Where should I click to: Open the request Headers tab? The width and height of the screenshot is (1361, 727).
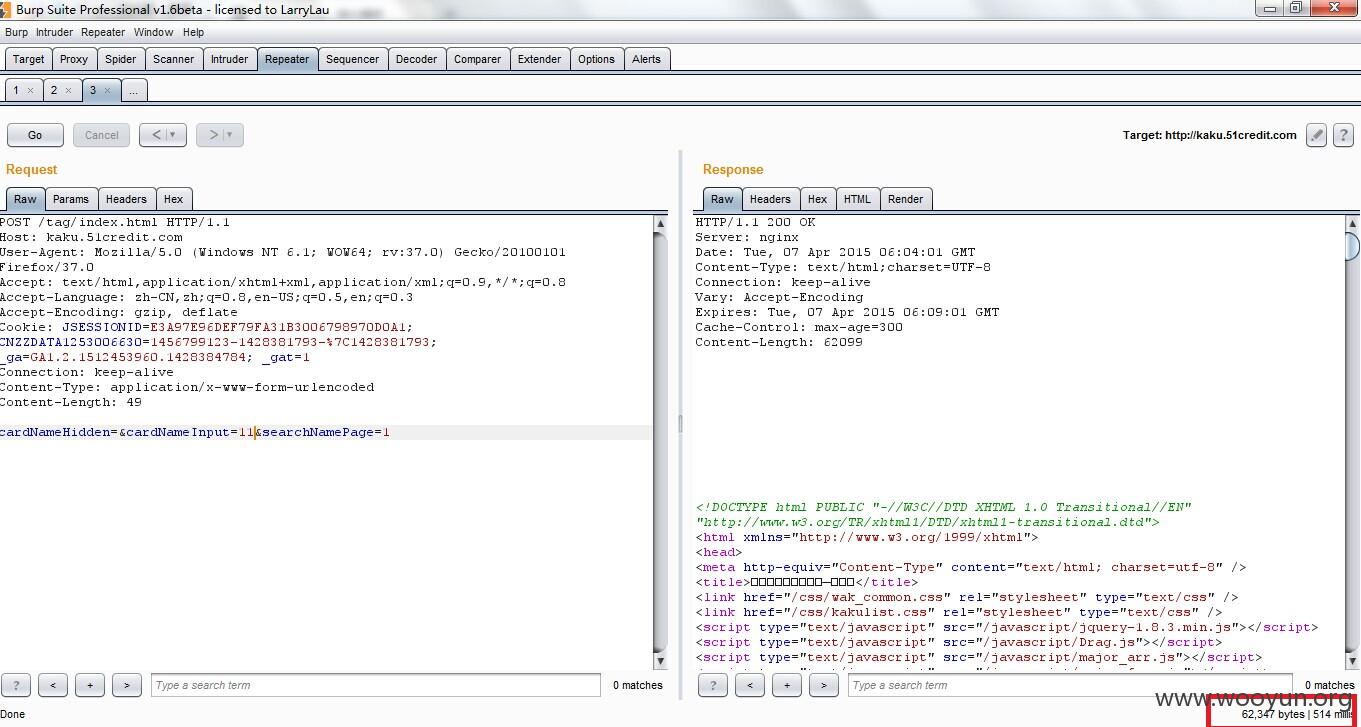point(126,199)
